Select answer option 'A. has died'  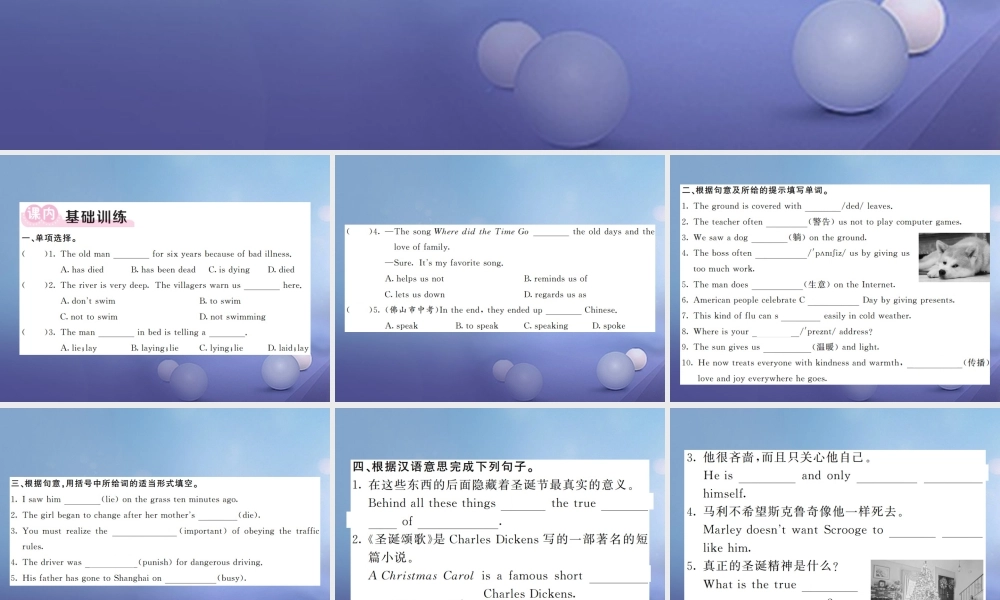[82, 270]
